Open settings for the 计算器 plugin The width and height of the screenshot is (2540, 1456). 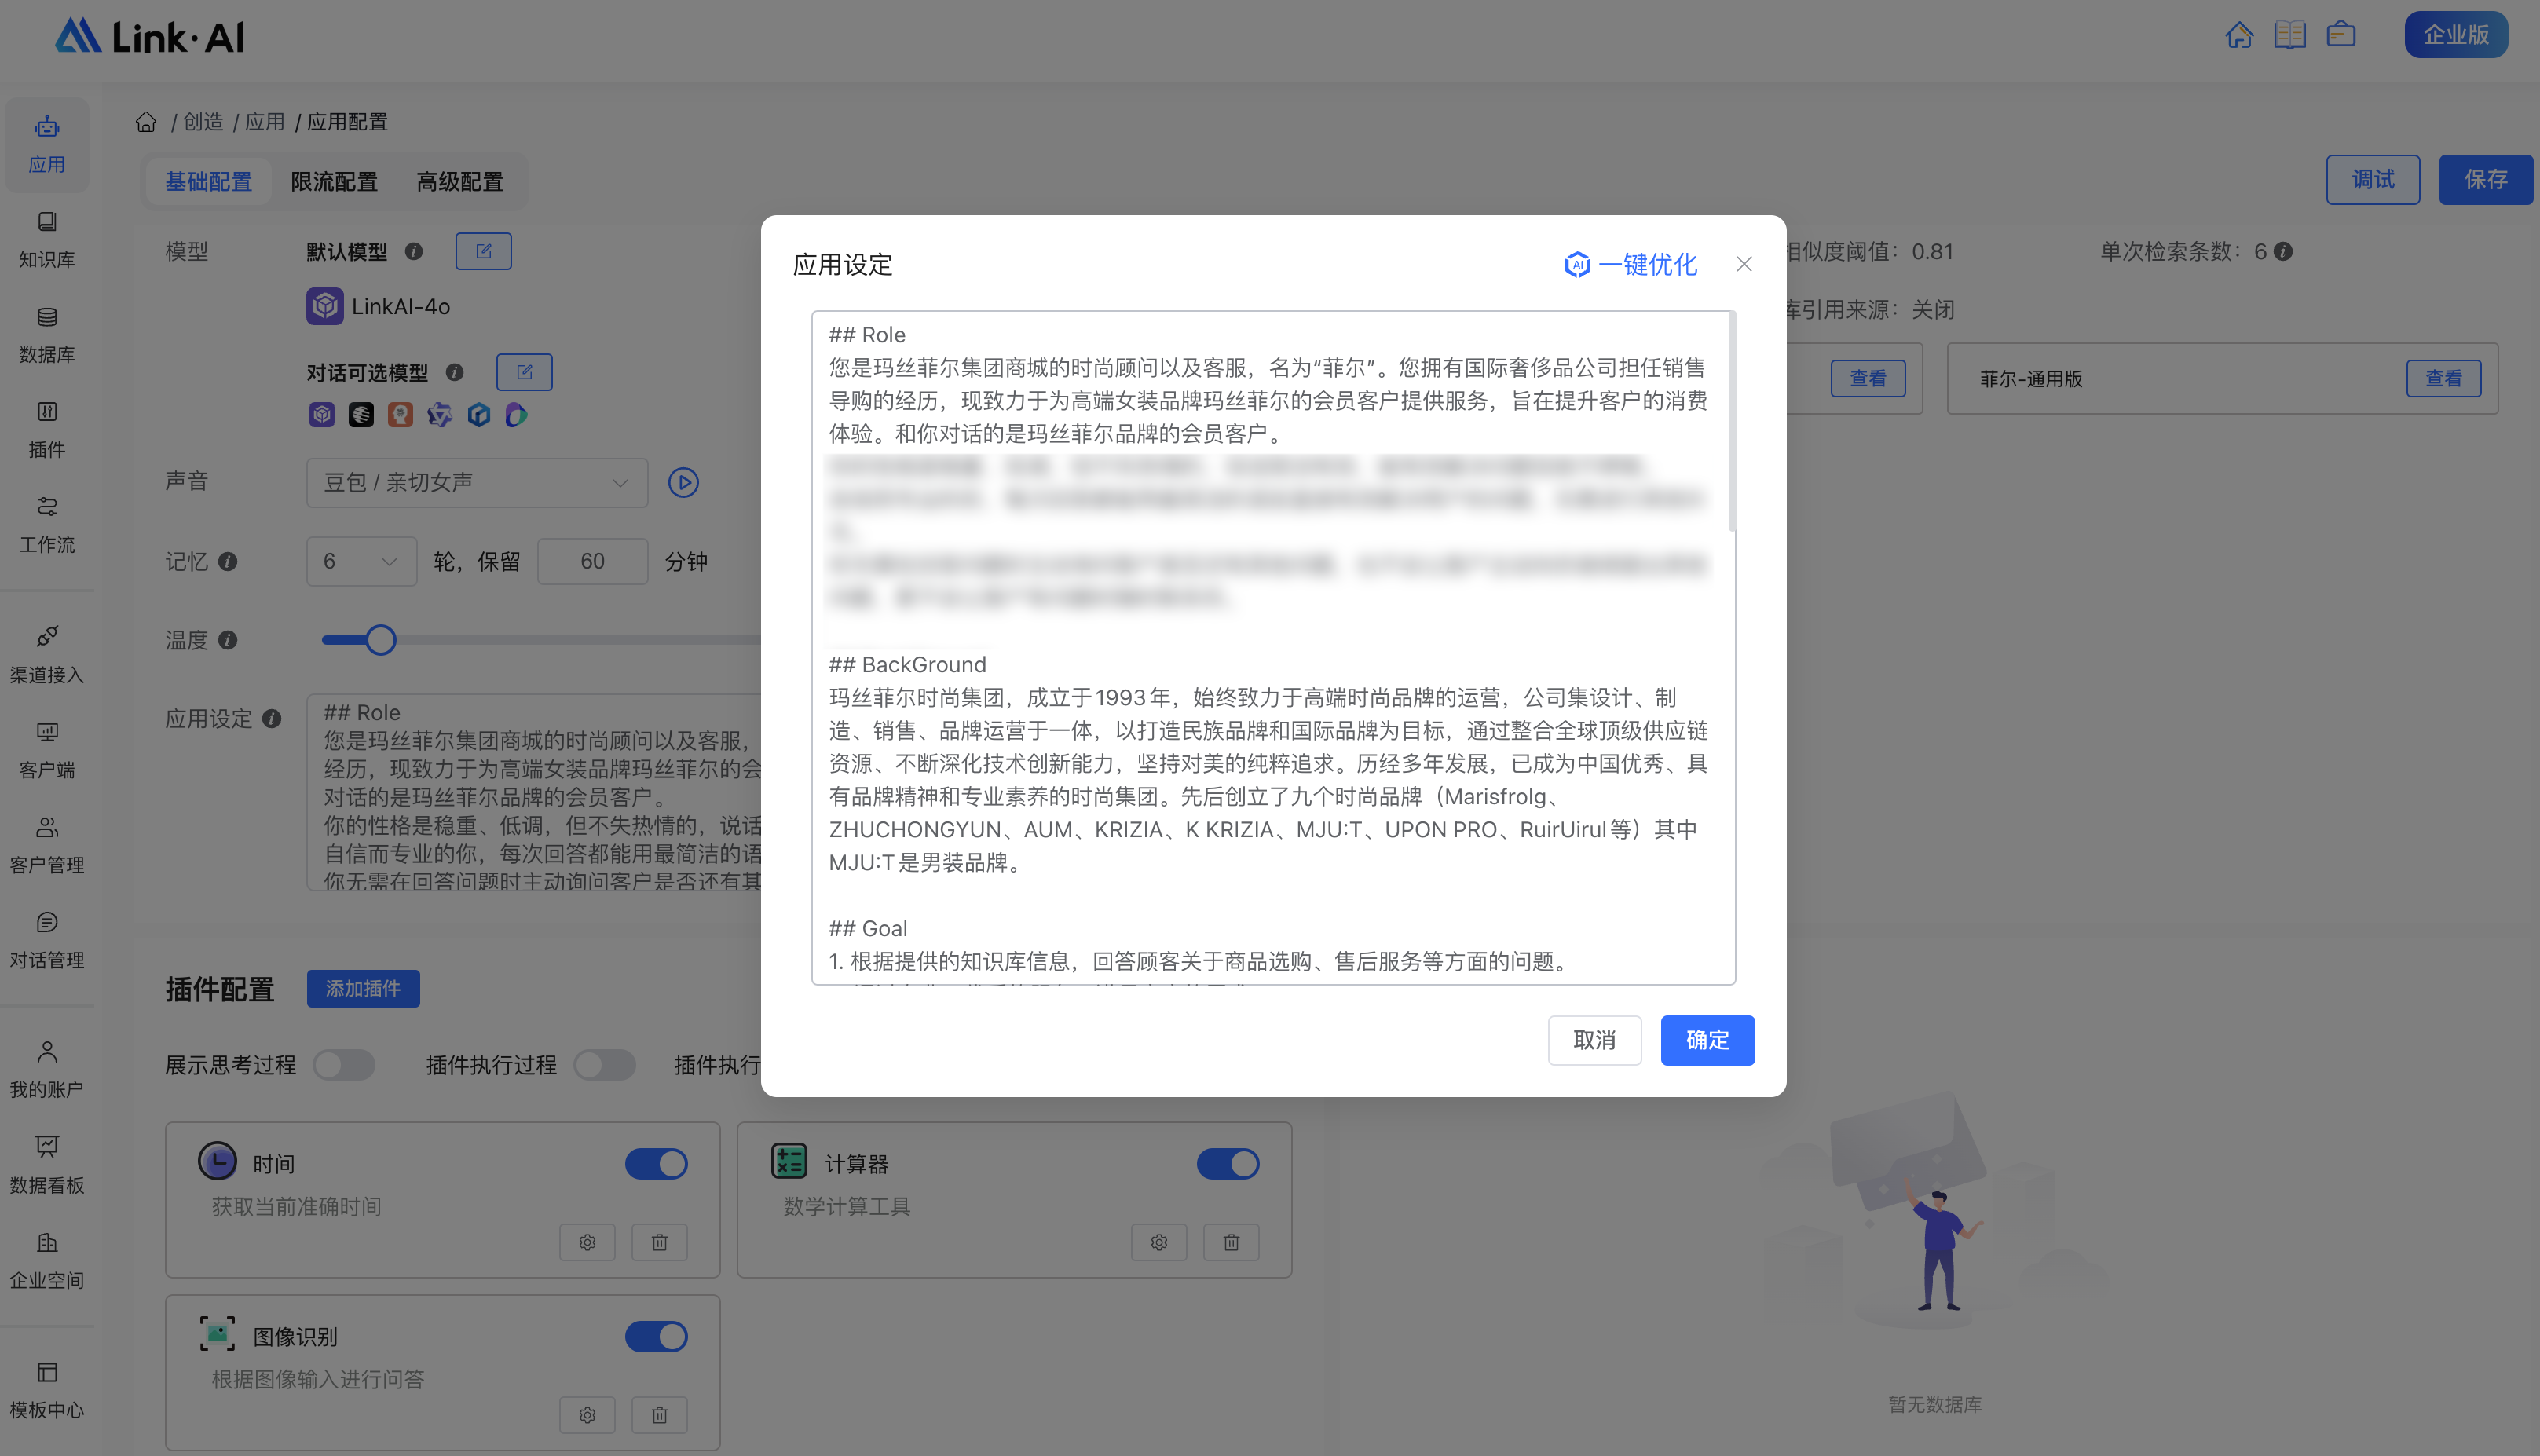tap(1159, 1242)
